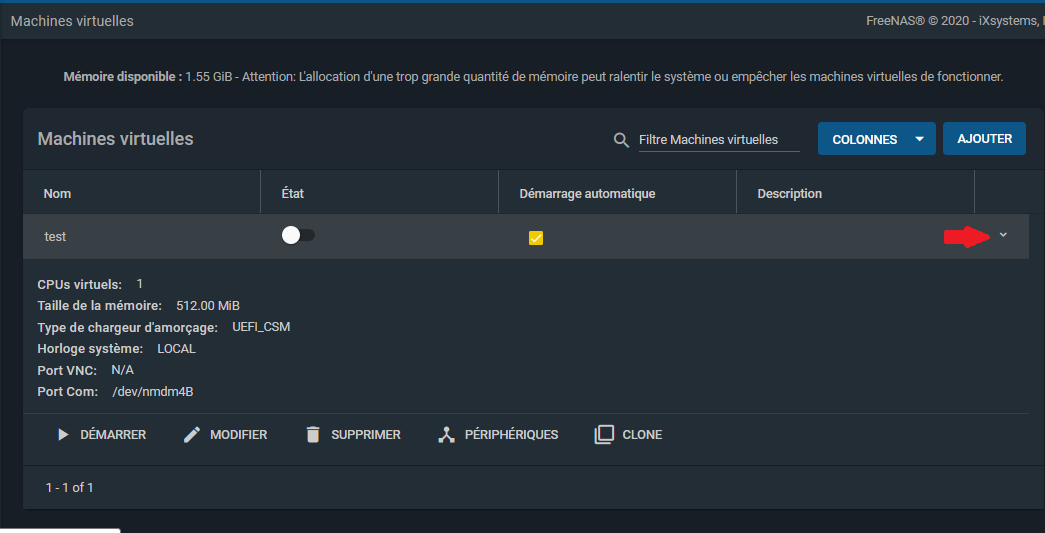This screenshot has height=533, width=1045.
Task: Click the Démarrage automatique column header
Action: [x=587, y=193]
